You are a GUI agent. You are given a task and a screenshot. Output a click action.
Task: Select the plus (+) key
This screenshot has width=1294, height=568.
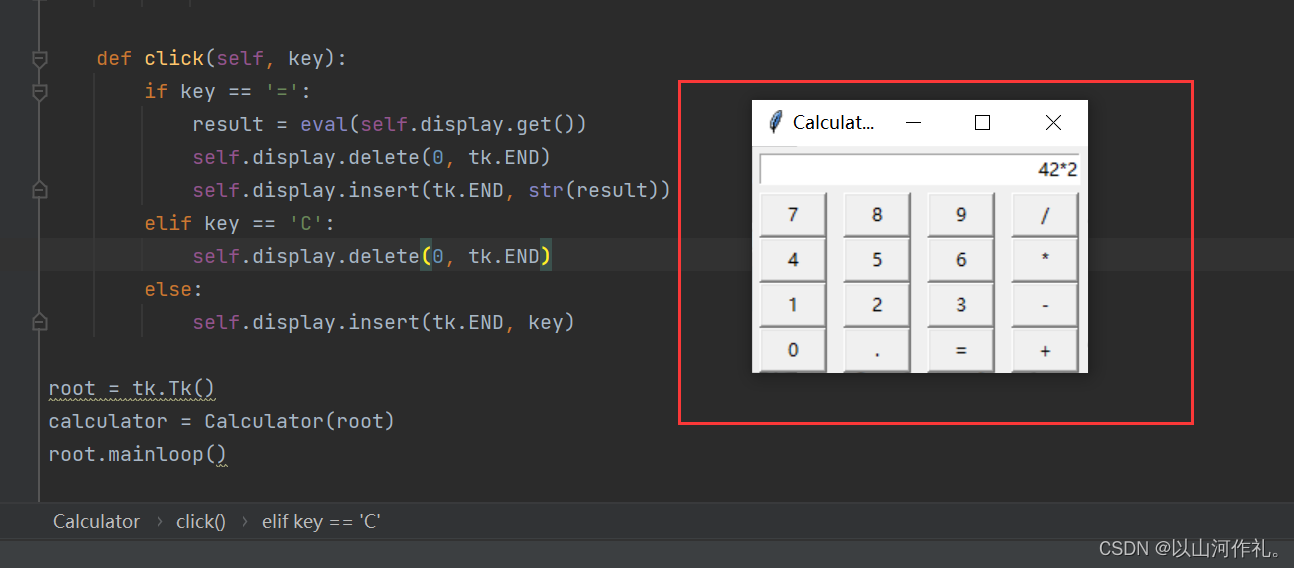coord(1045,350)
